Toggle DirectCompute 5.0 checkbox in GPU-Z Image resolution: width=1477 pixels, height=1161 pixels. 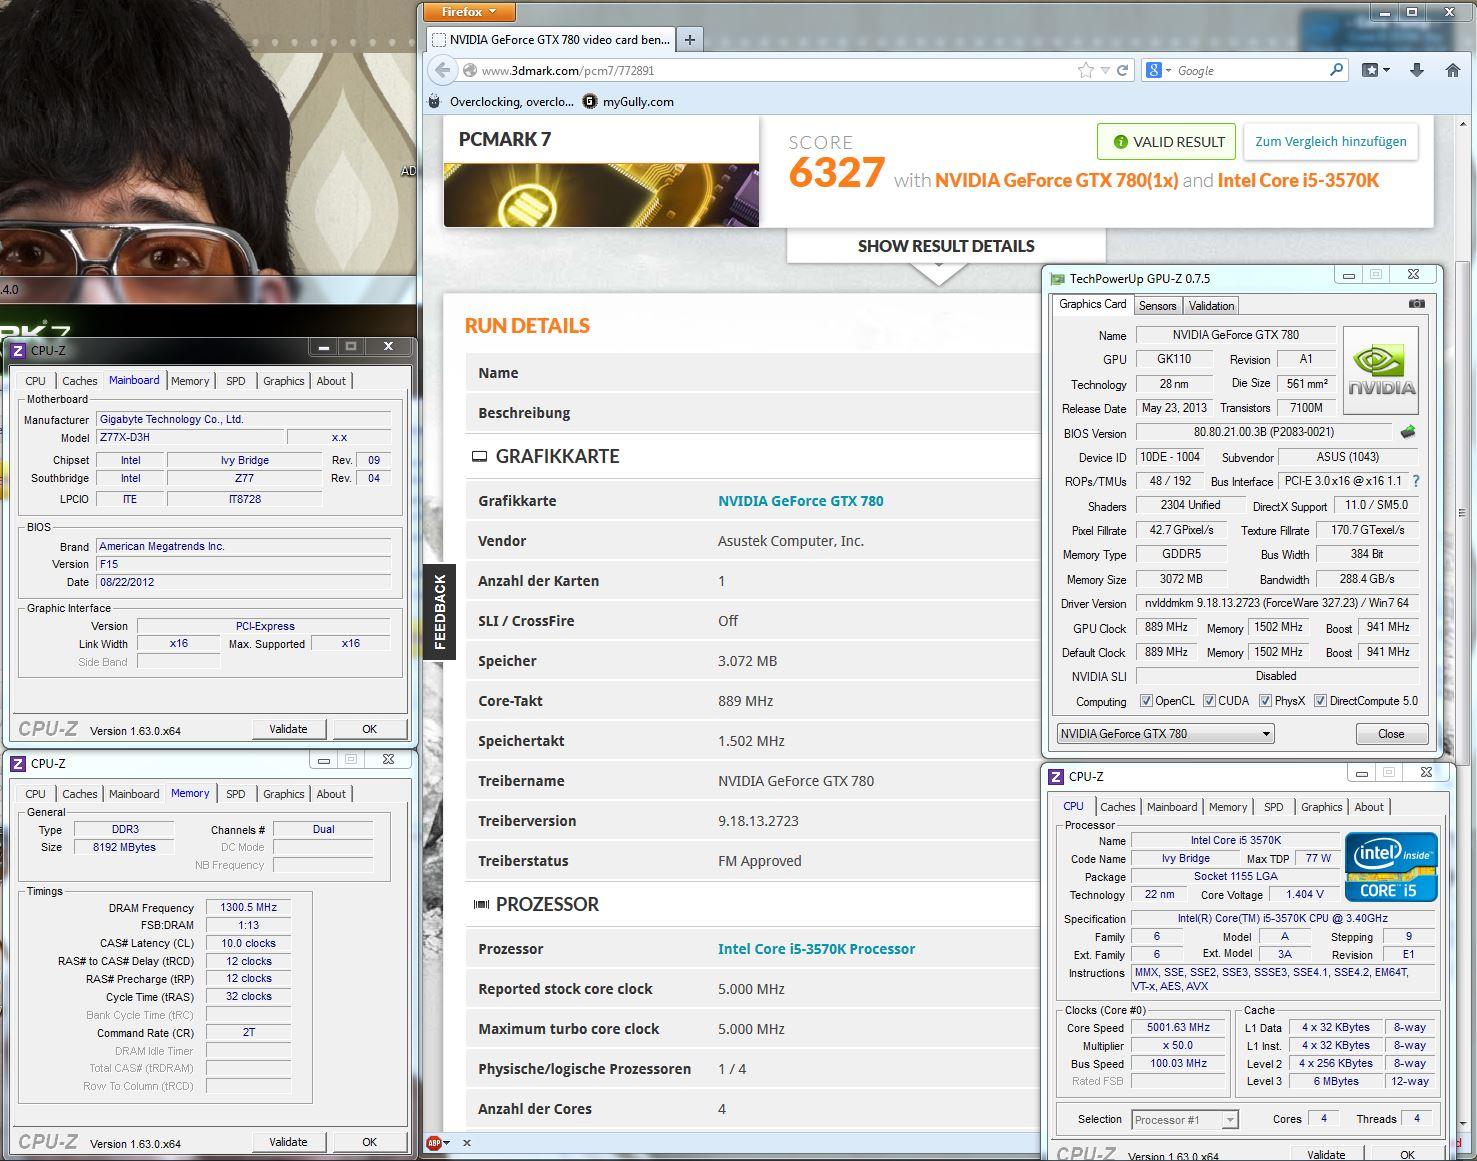[x=1320, y=701]
